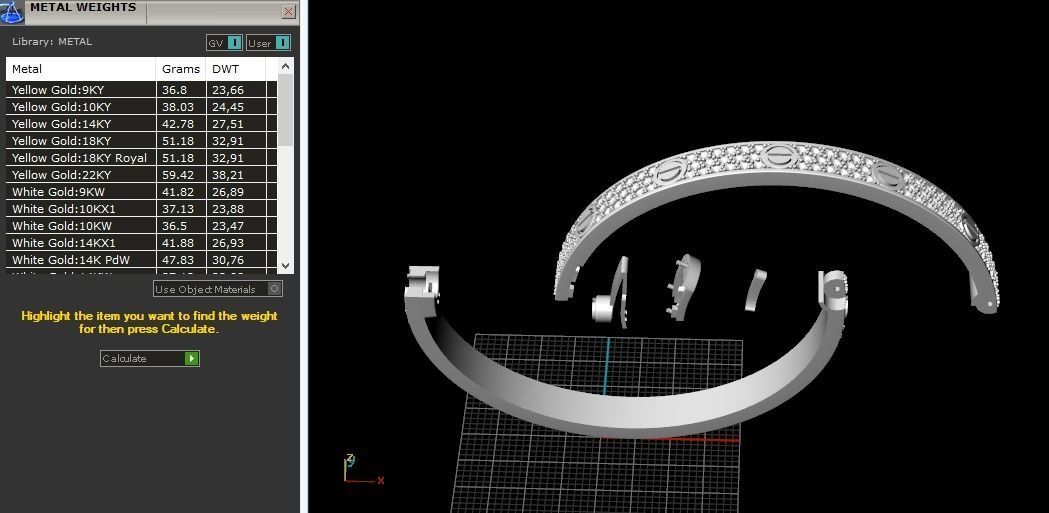The height and width of the screenshot is (513, 1049).
Task: Click the metal list scroll up arrow
Action: pyautogui.click(x=286, y=66)
